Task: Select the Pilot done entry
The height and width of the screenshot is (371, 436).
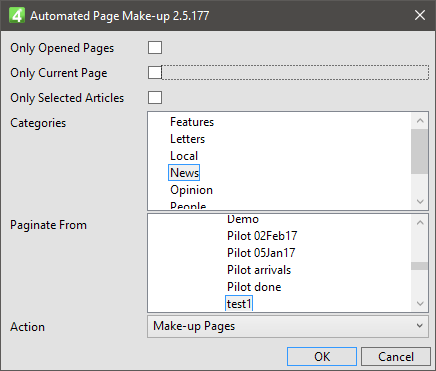Action: coord(254,287)
